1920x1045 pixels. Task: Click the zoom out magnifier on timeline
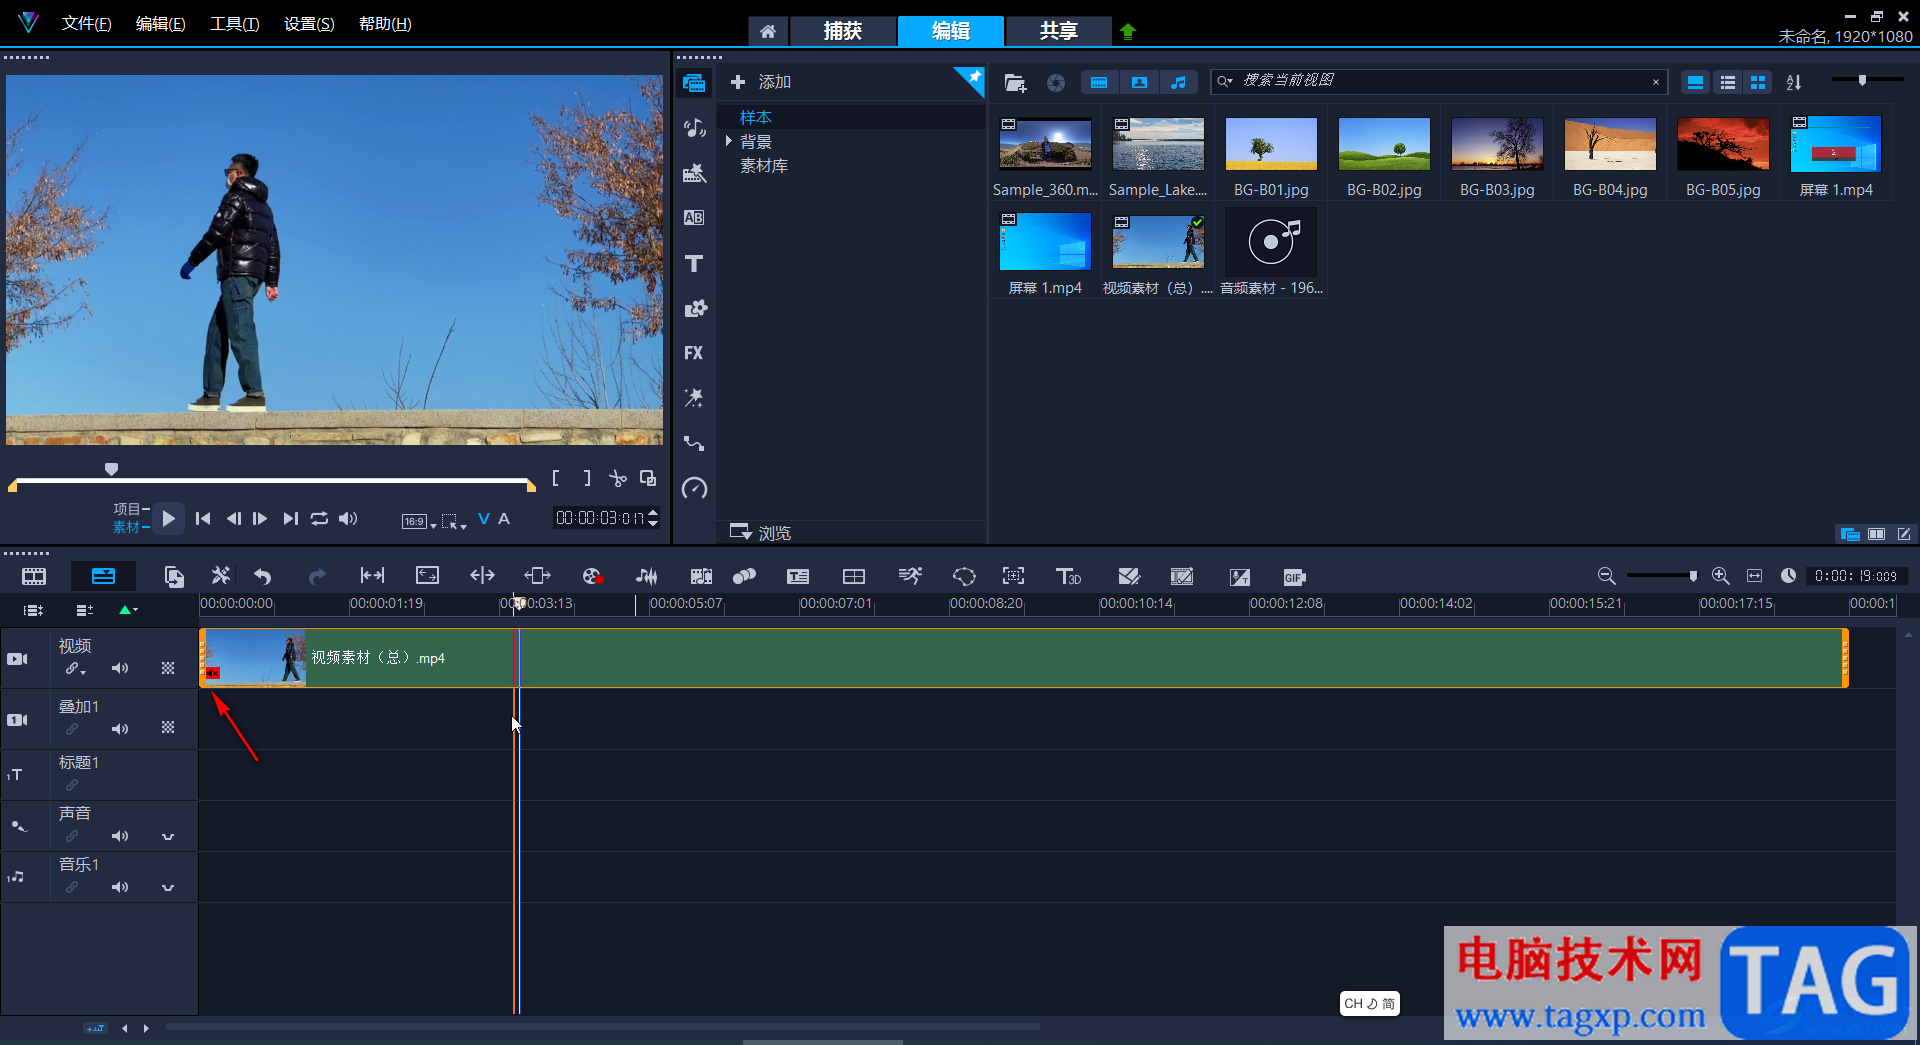[x=1606, y=576]
